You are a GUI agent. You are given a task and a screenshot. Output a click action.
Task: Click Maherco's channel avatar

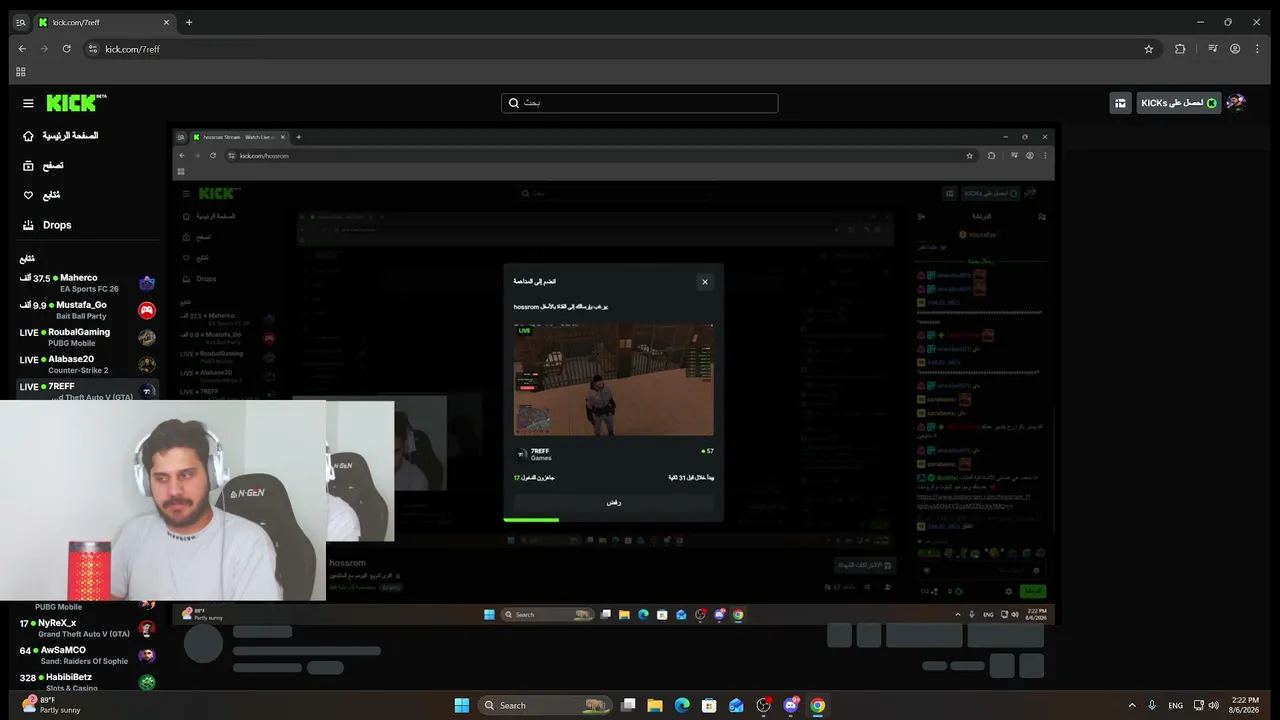coord(147,283)
